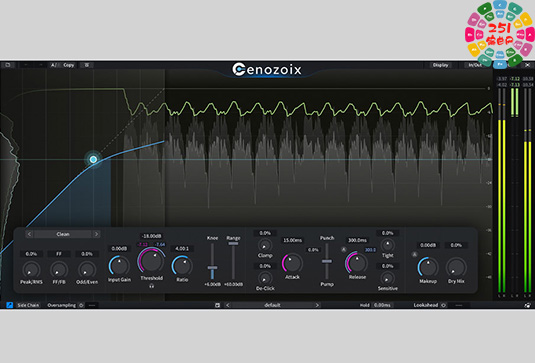
Task: Click the Input Gain knob
Action: (x=119, y=266)
